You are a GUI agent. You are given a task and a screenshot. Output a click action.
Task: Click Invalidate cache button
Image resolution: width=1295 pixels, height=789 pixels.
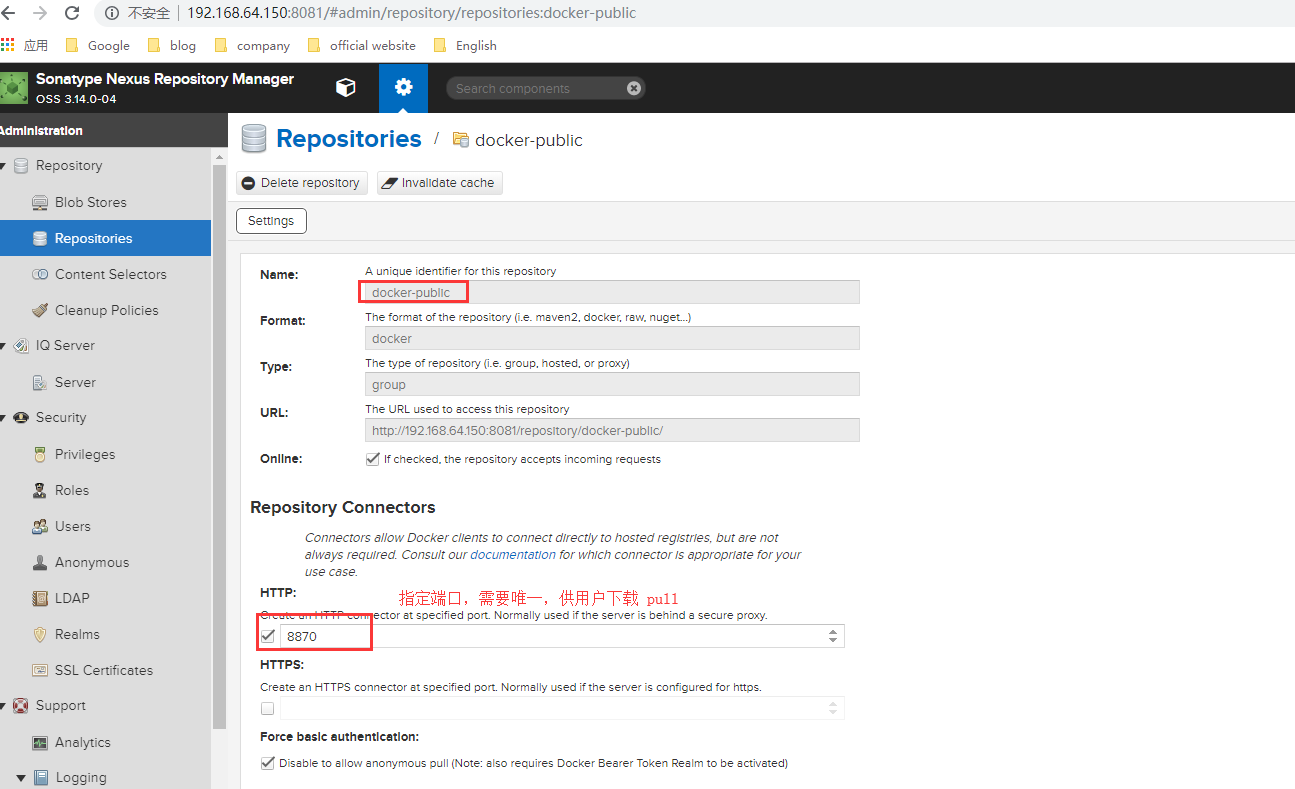click(440, 183)
